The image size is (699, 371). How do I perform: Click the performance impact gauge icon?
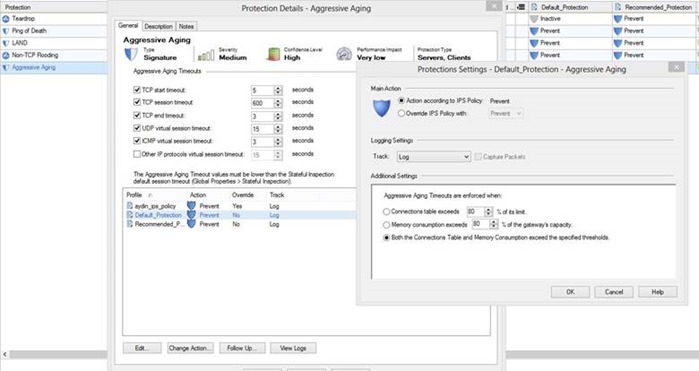coord(344,54)
